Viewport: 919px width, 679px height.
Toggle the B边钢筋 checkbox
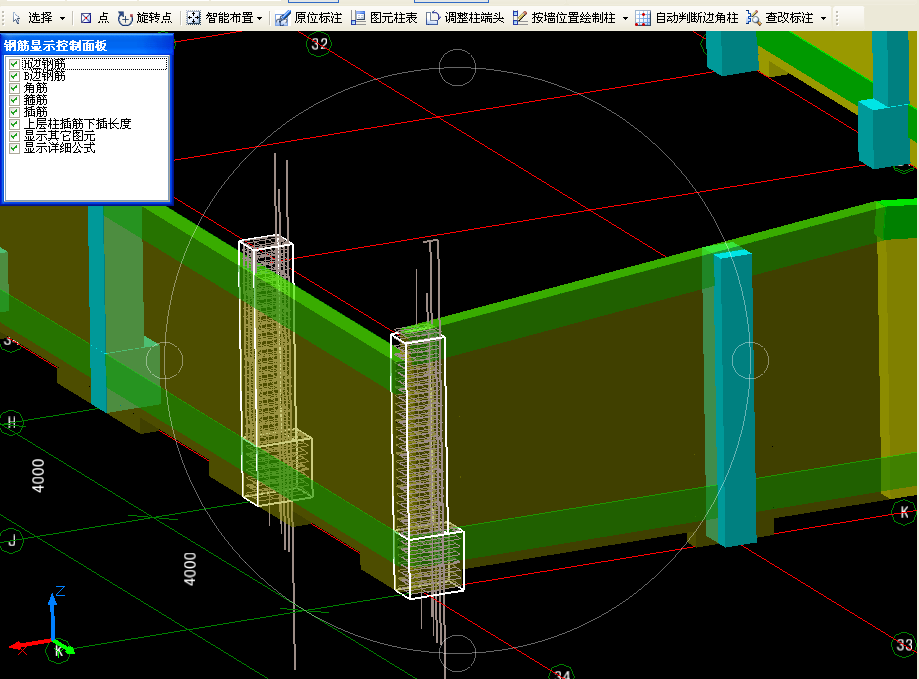point(15,76)
